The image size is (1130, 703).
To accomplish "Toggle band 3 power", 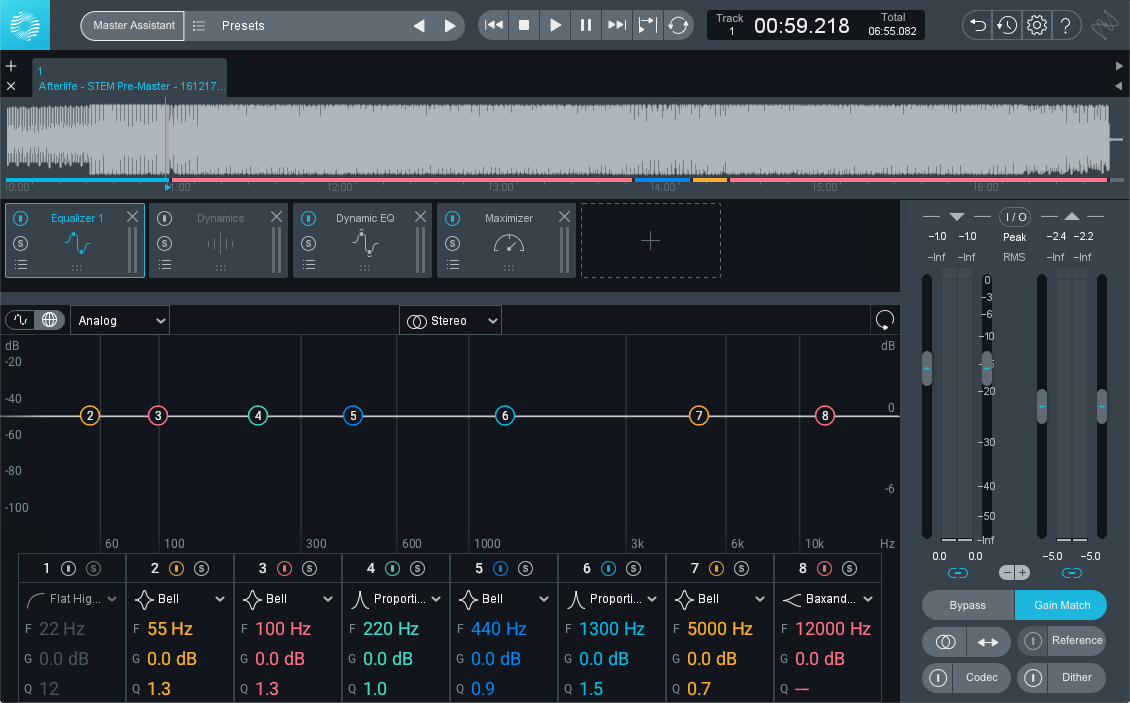I will point(285,569).
